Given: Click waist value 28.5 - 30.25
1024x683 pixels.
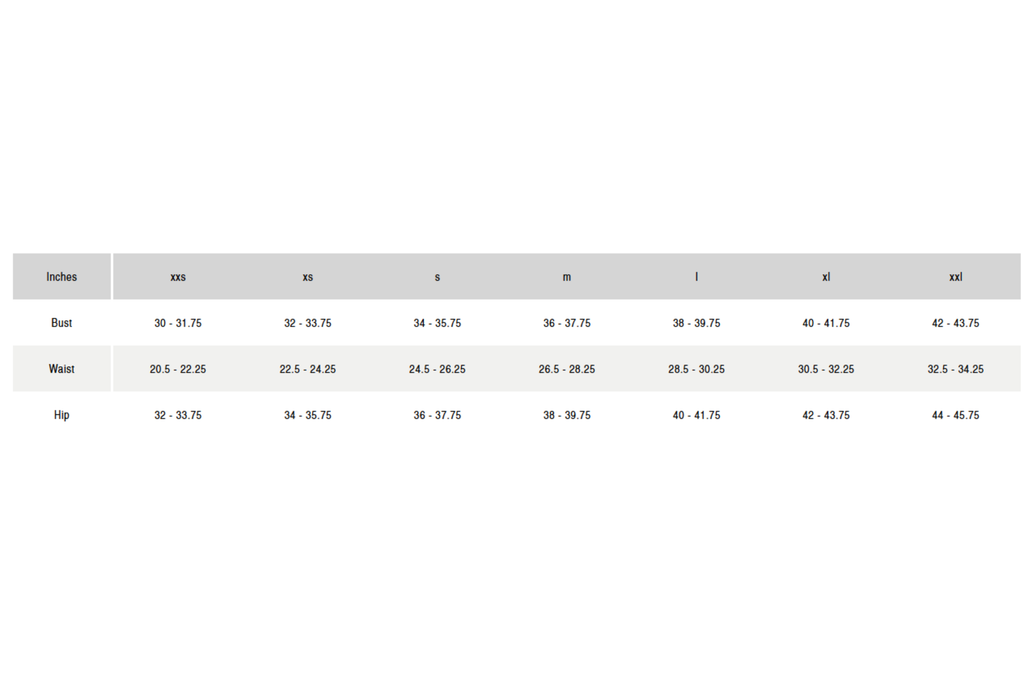Looking at the screenshot, I should (x=696, y=369).
